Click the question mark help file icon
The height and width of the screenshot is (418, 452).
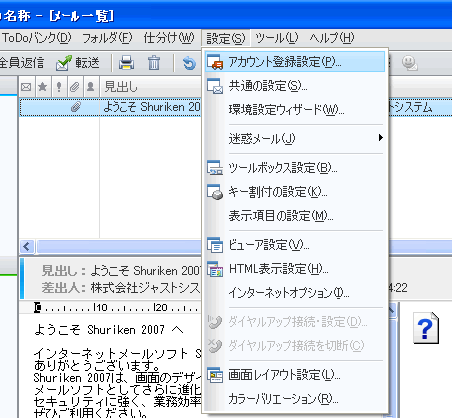[426, 327]
